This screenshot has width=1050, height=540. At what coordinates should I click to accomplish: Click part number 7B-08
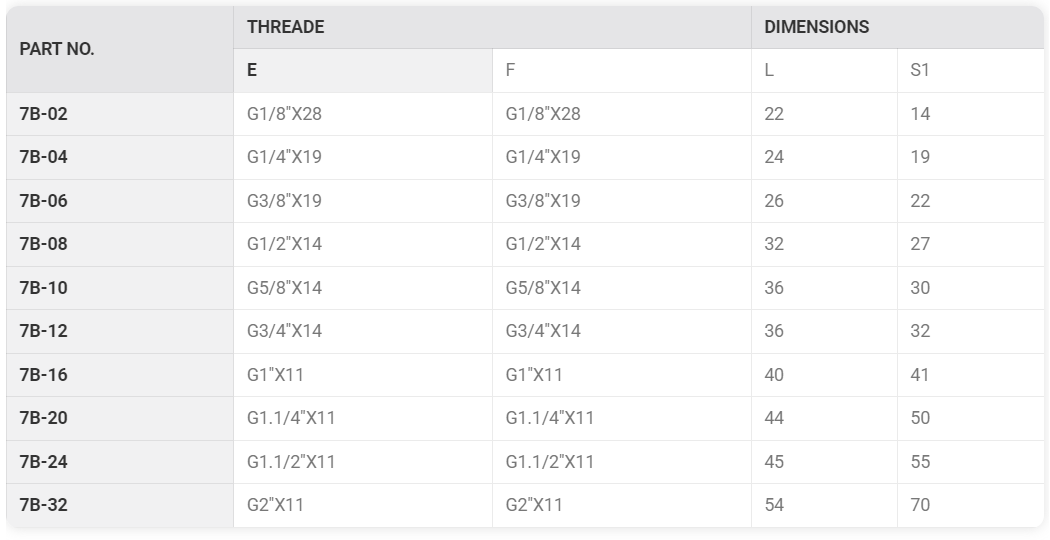(x=120, y=245)
